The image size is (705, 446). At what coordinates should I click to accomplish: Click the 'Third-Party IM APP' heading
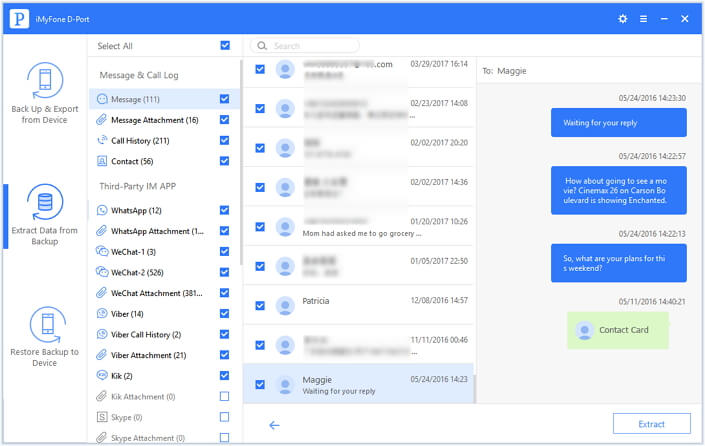pos(138,186)
